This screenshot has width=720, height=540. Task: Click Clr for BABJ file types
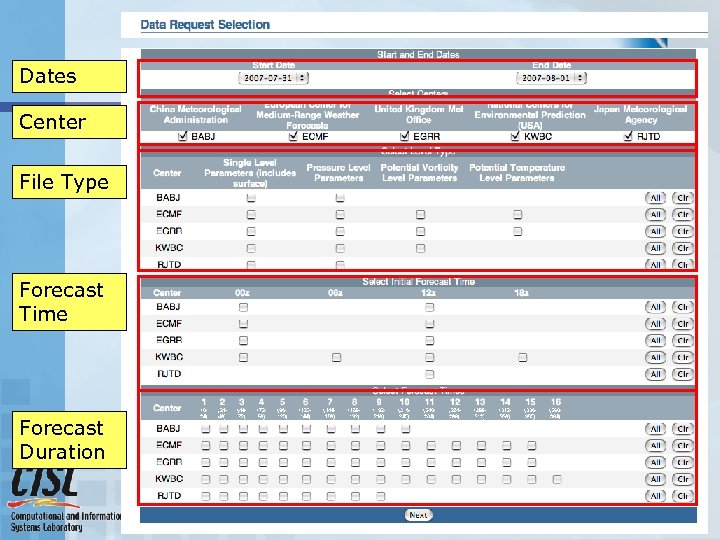(x=682, y=198)
